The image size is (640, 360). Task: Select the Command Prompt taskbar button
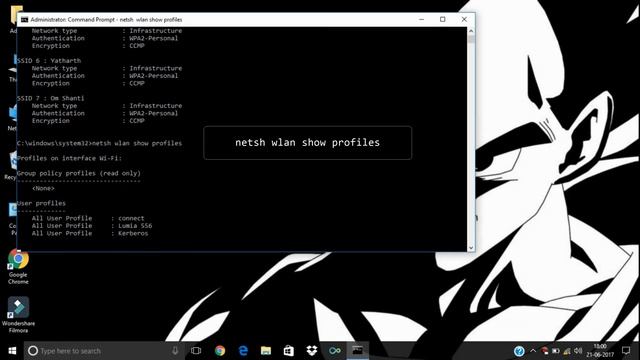click(x=358, y=351)
